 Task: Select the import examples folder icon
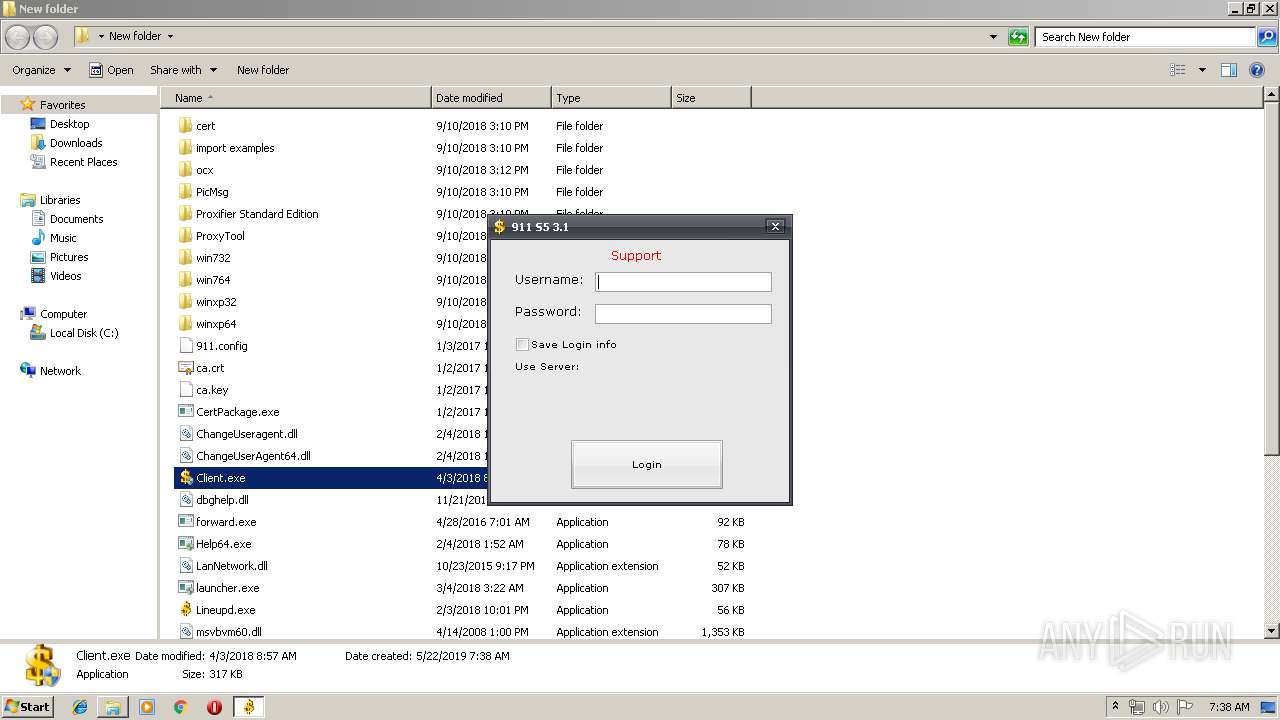click(185, 148)
